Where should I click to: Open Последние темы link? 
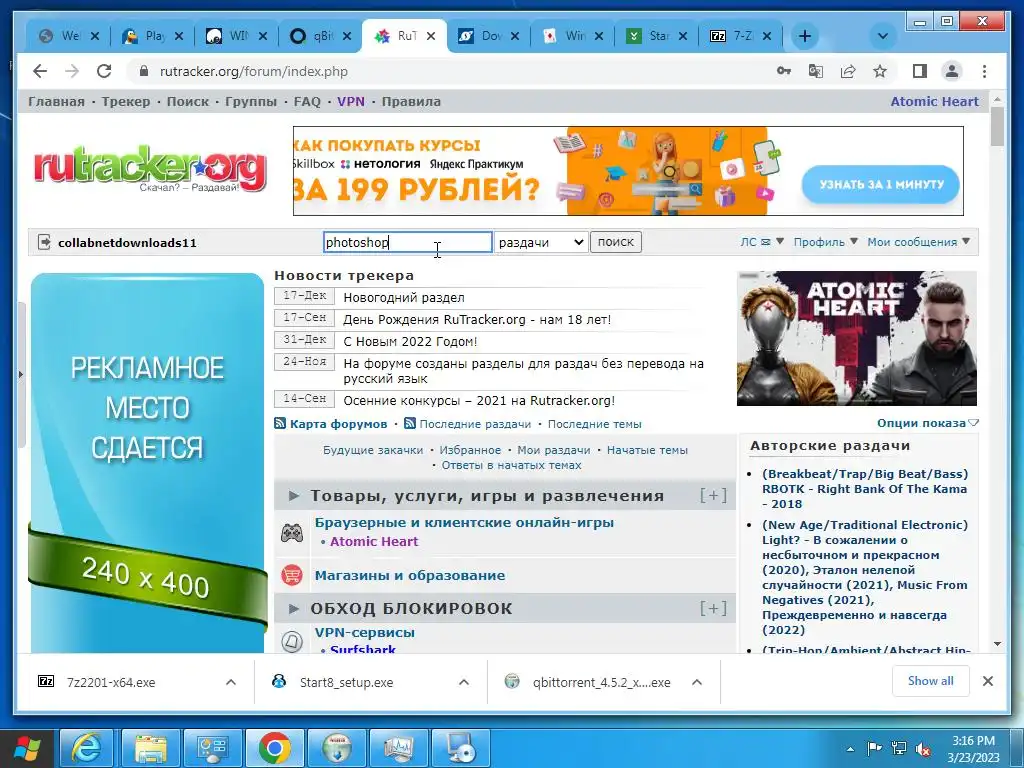coord(594,424)
